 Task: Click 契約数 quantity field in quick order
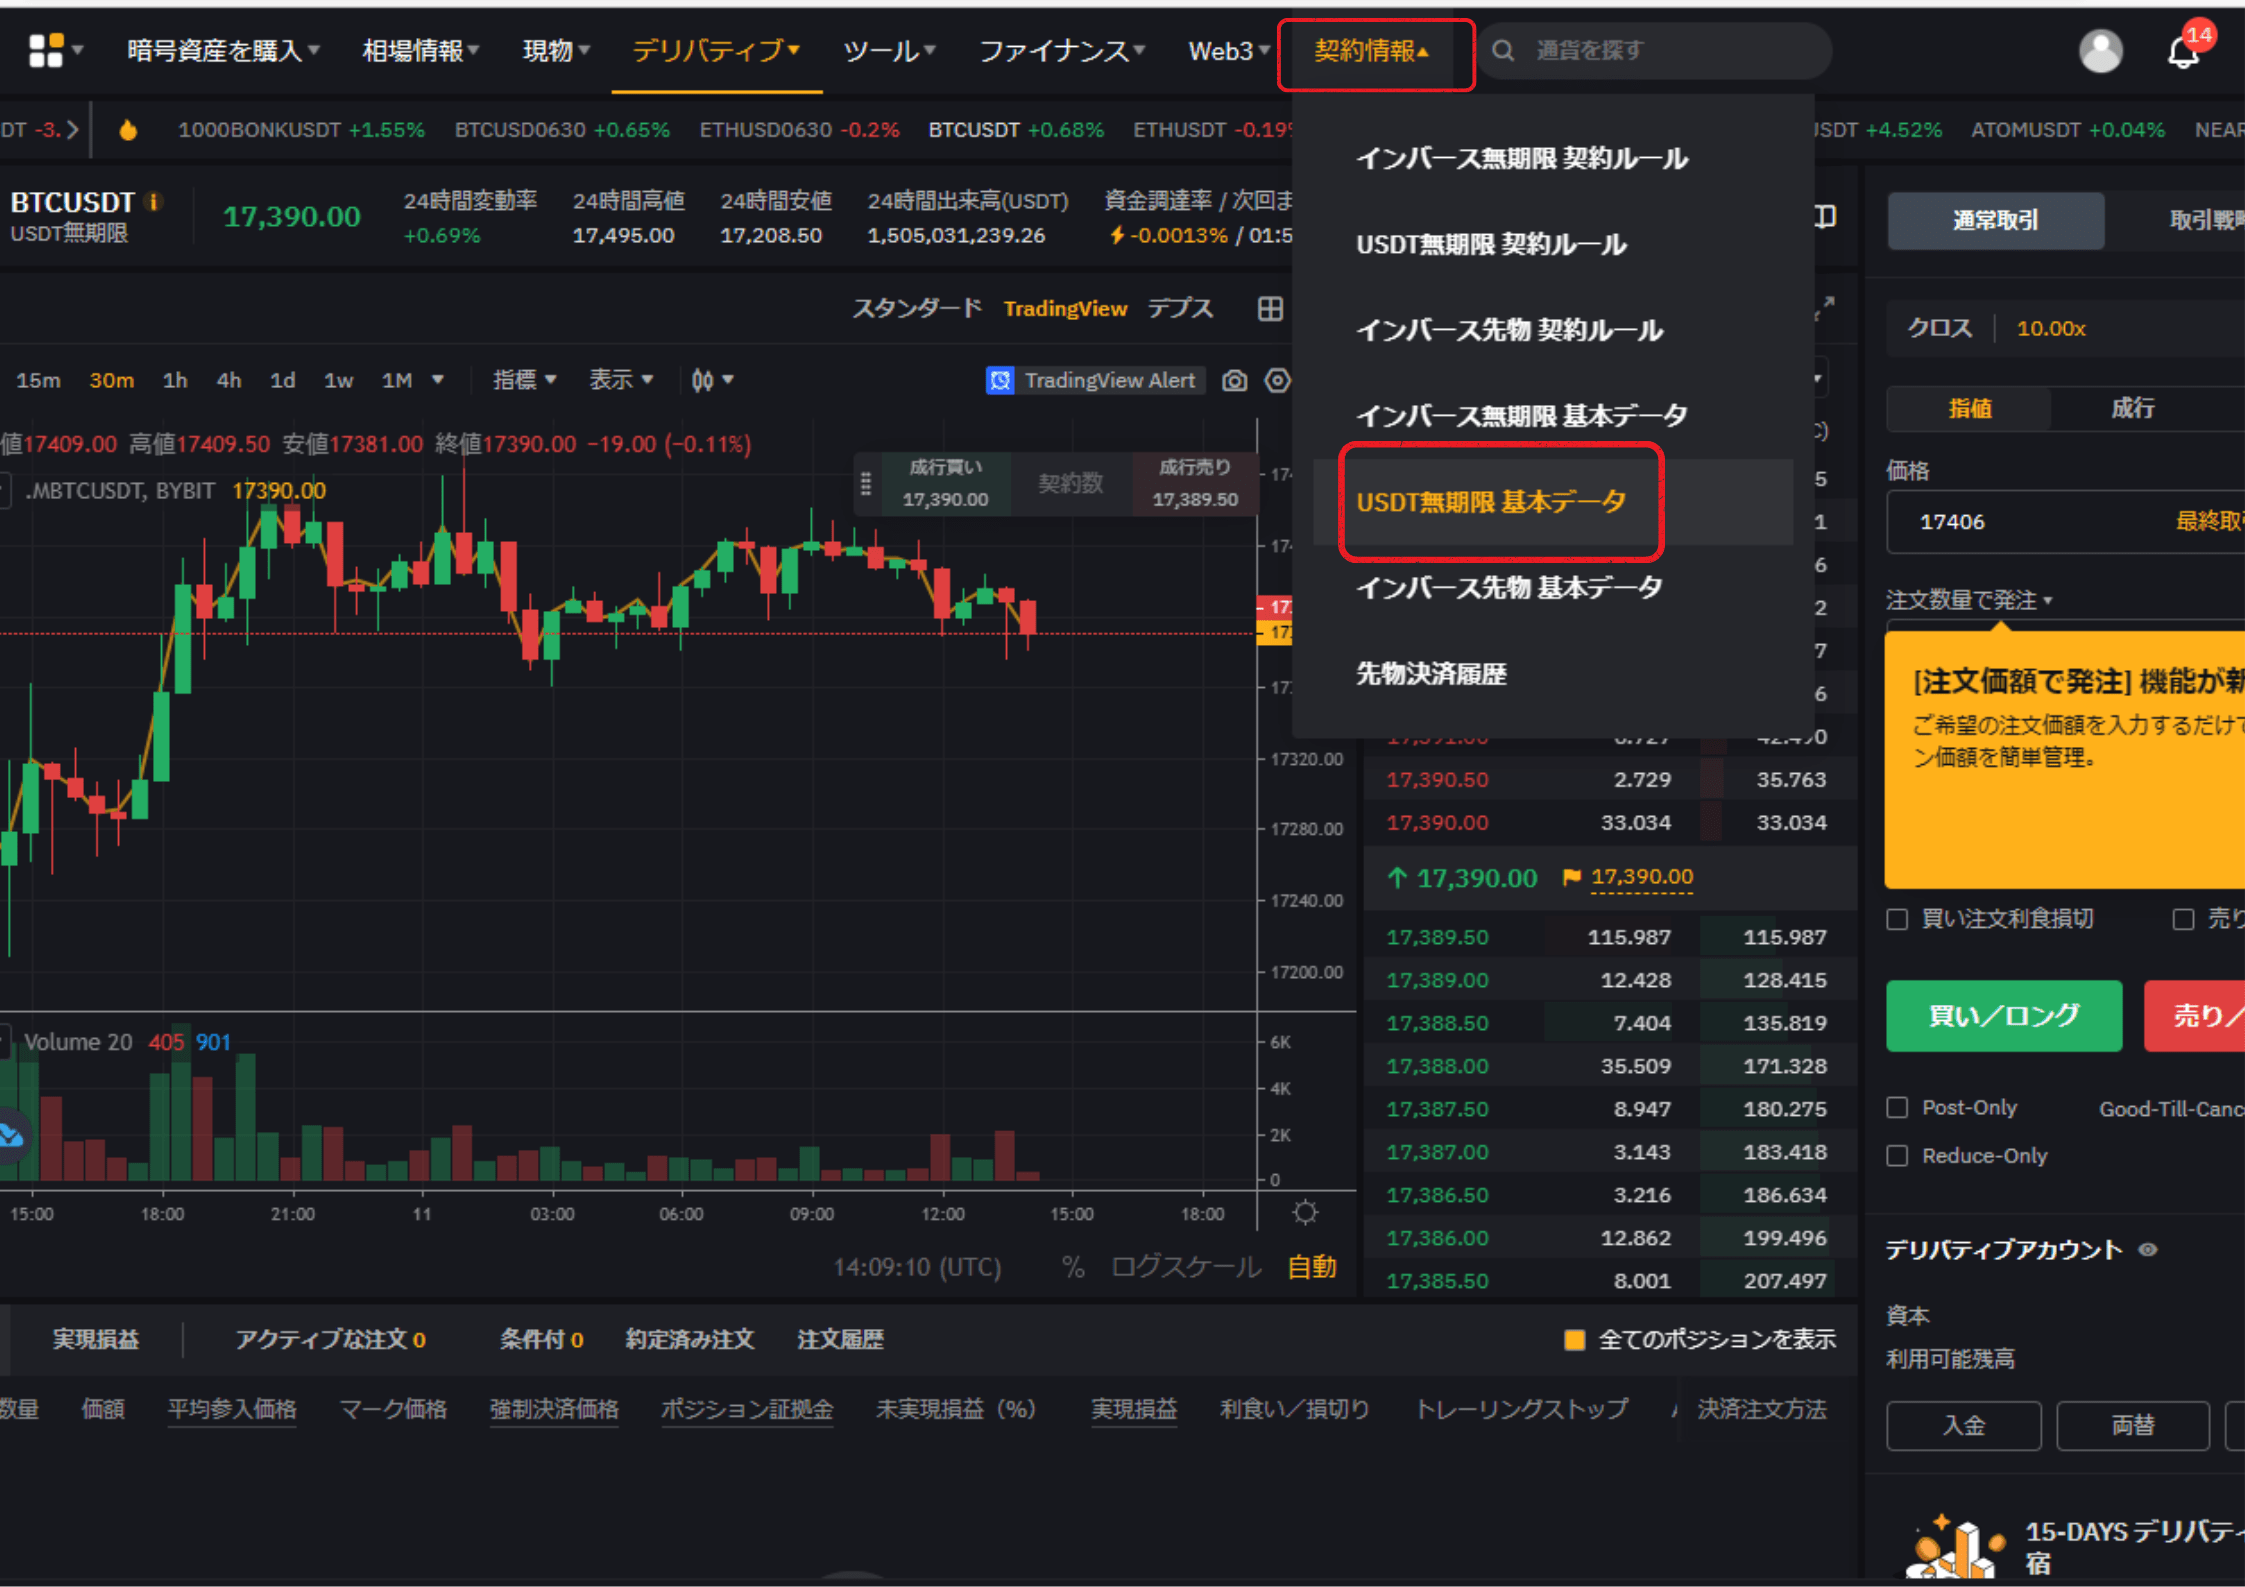(1070, 484)
